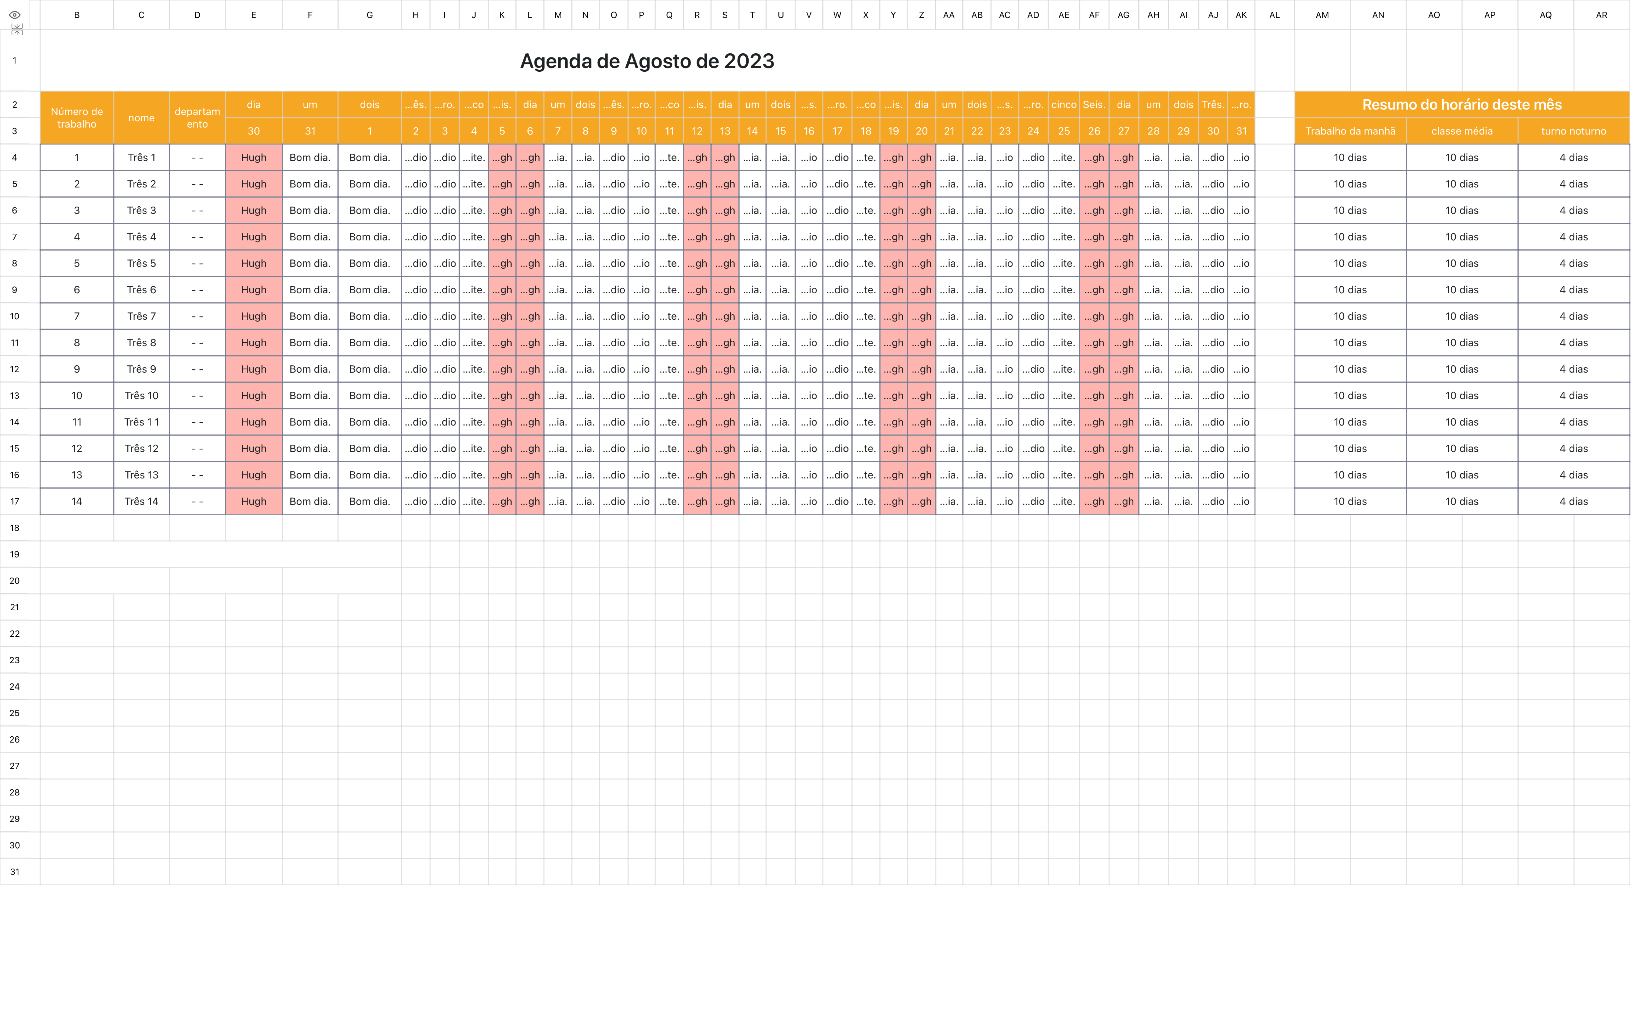Select the 'classe média' header cell
Screen dimensions: 1640x1020
(x=1462, y=131)
